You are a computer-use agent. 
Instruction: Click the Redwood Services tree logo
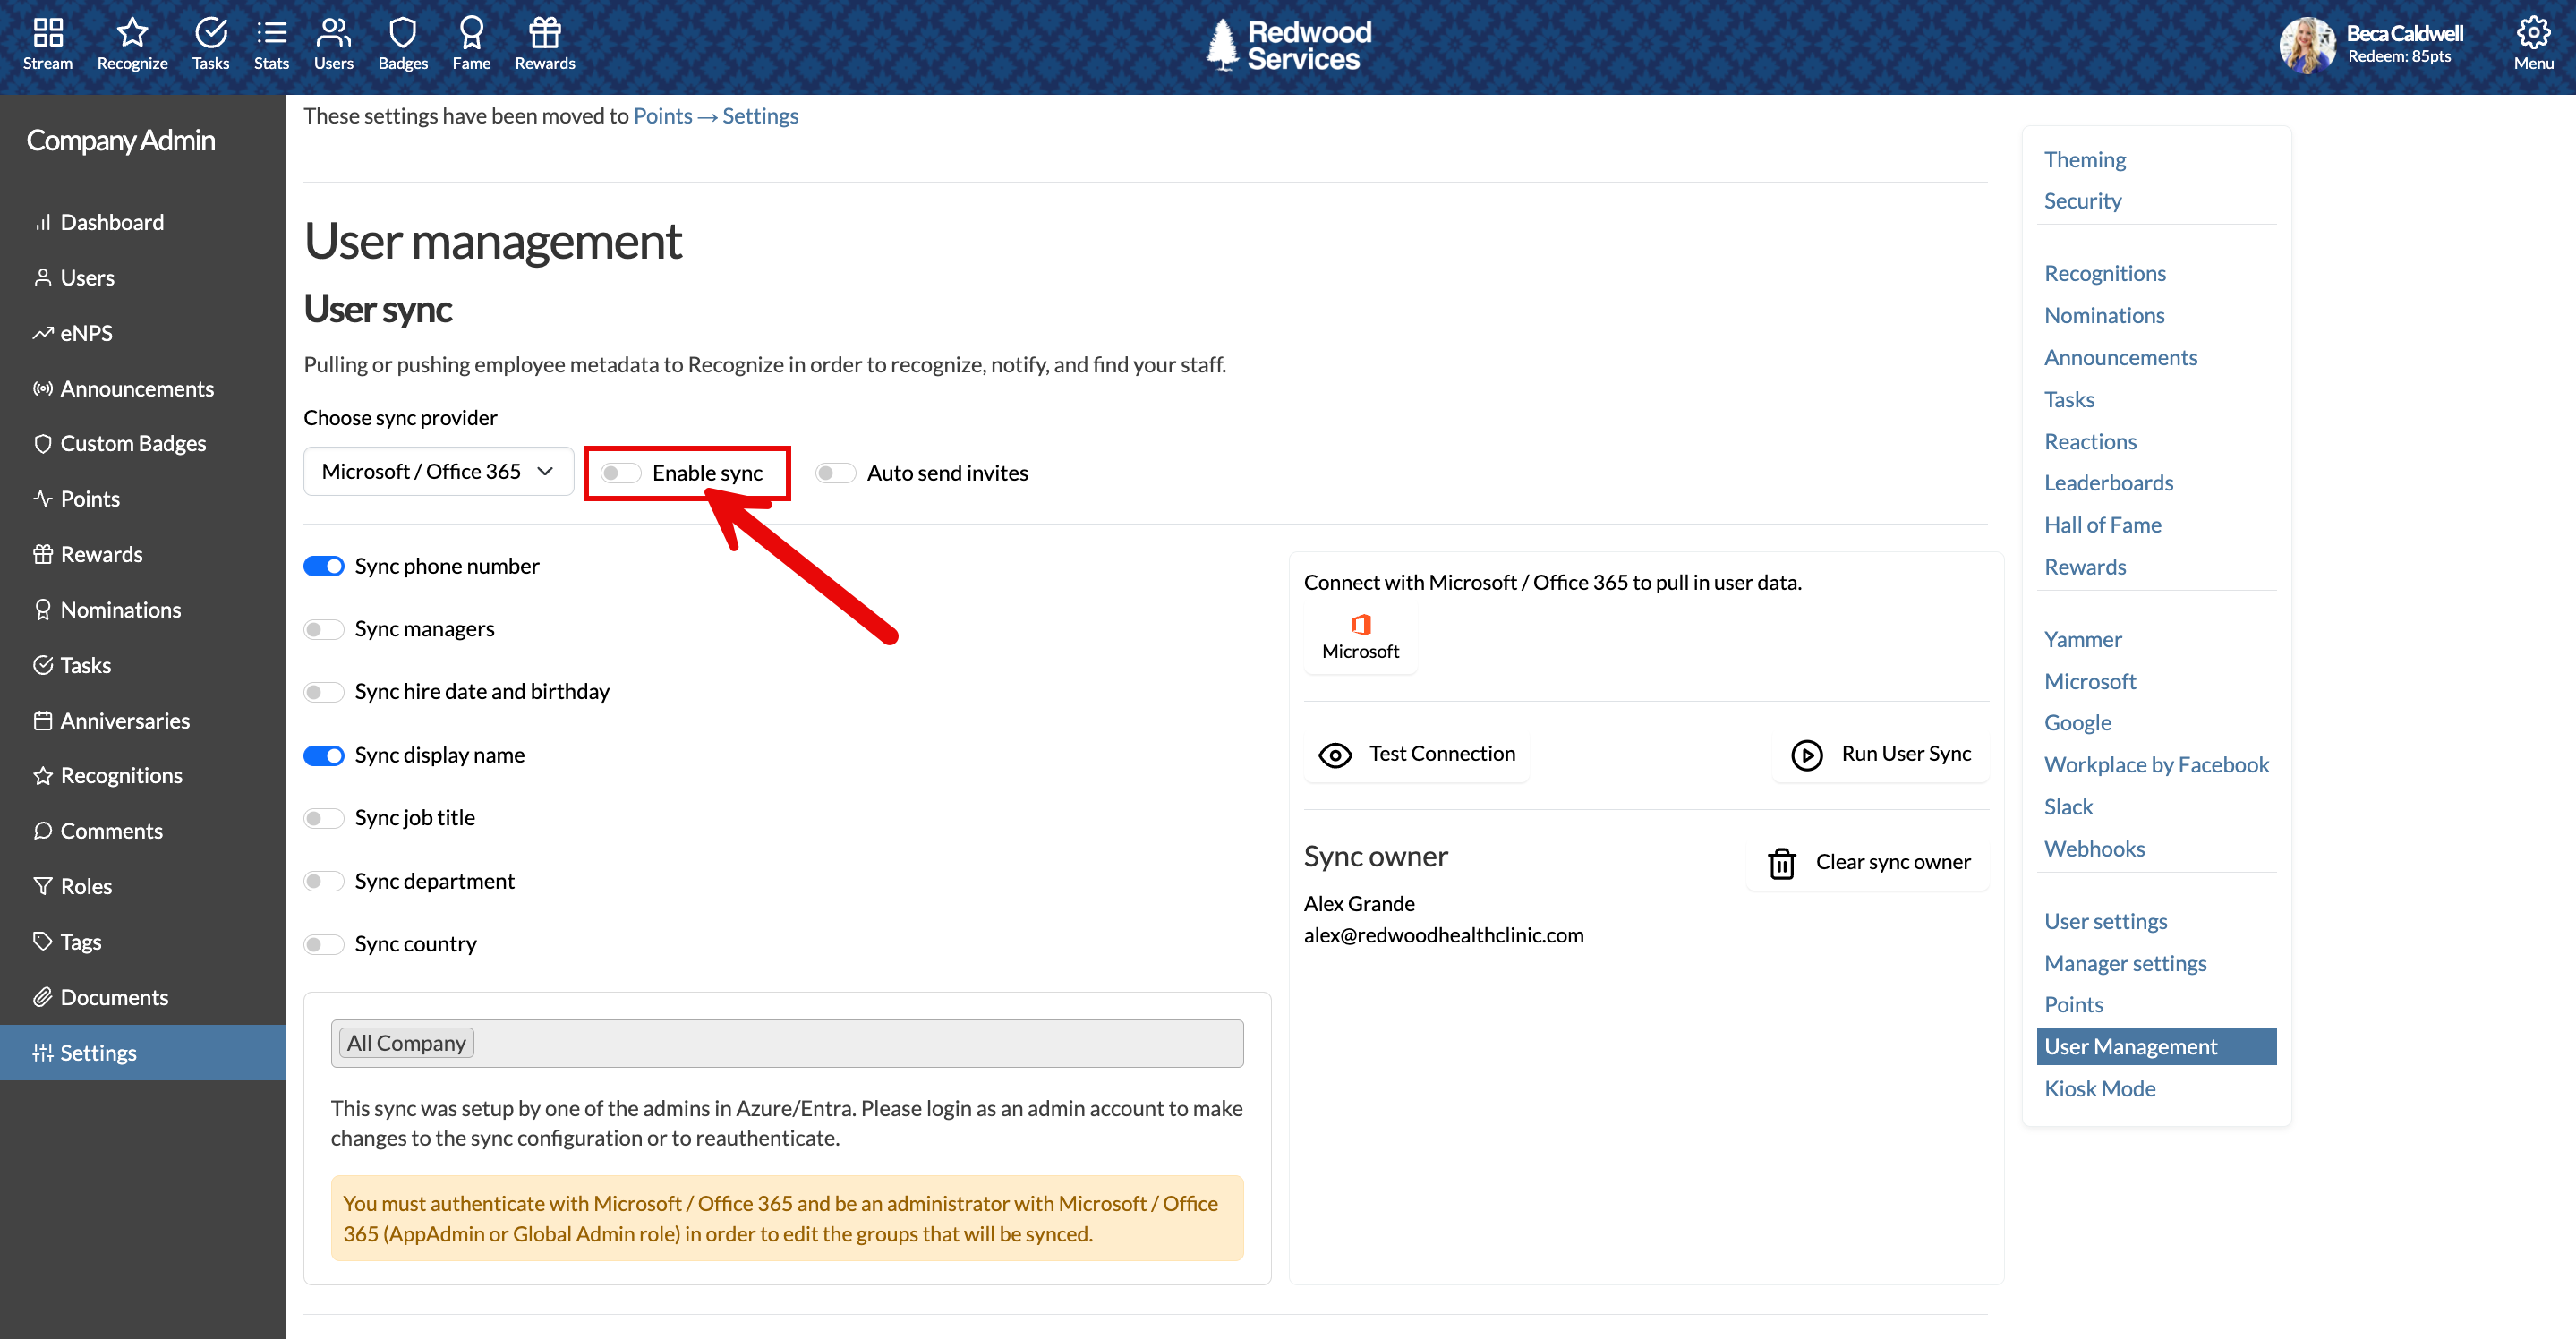1222,45
